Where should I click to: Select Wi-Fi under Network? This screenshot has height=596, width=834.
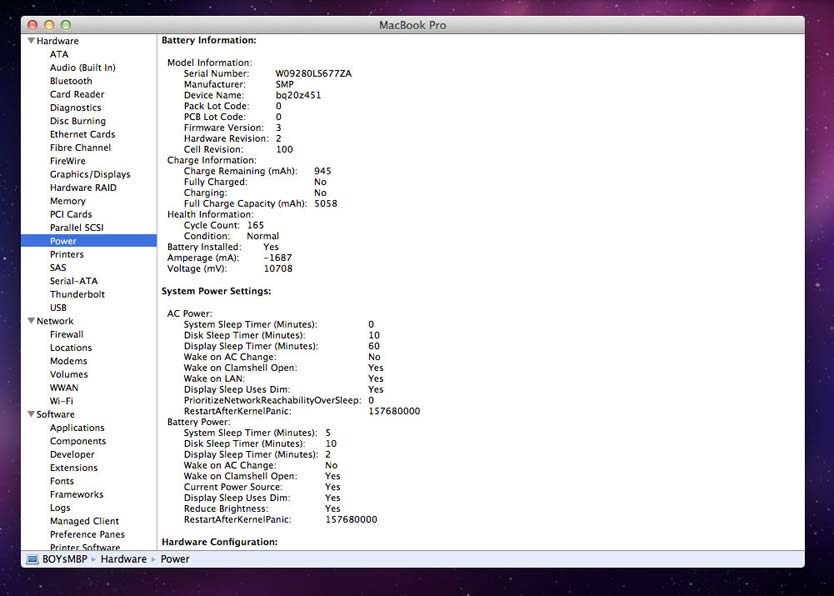[x=62, y=401]
